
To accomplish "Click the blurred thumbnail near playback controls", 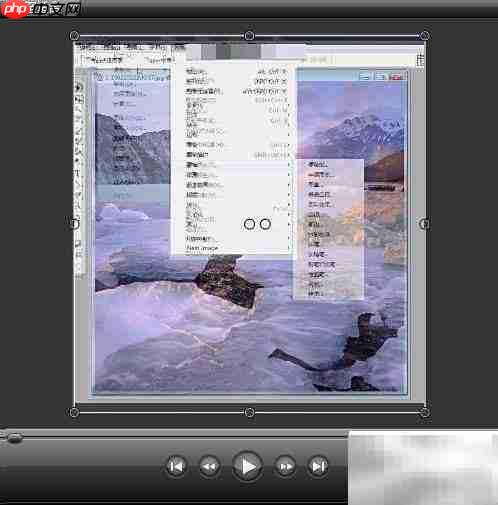I will (423, 468).
